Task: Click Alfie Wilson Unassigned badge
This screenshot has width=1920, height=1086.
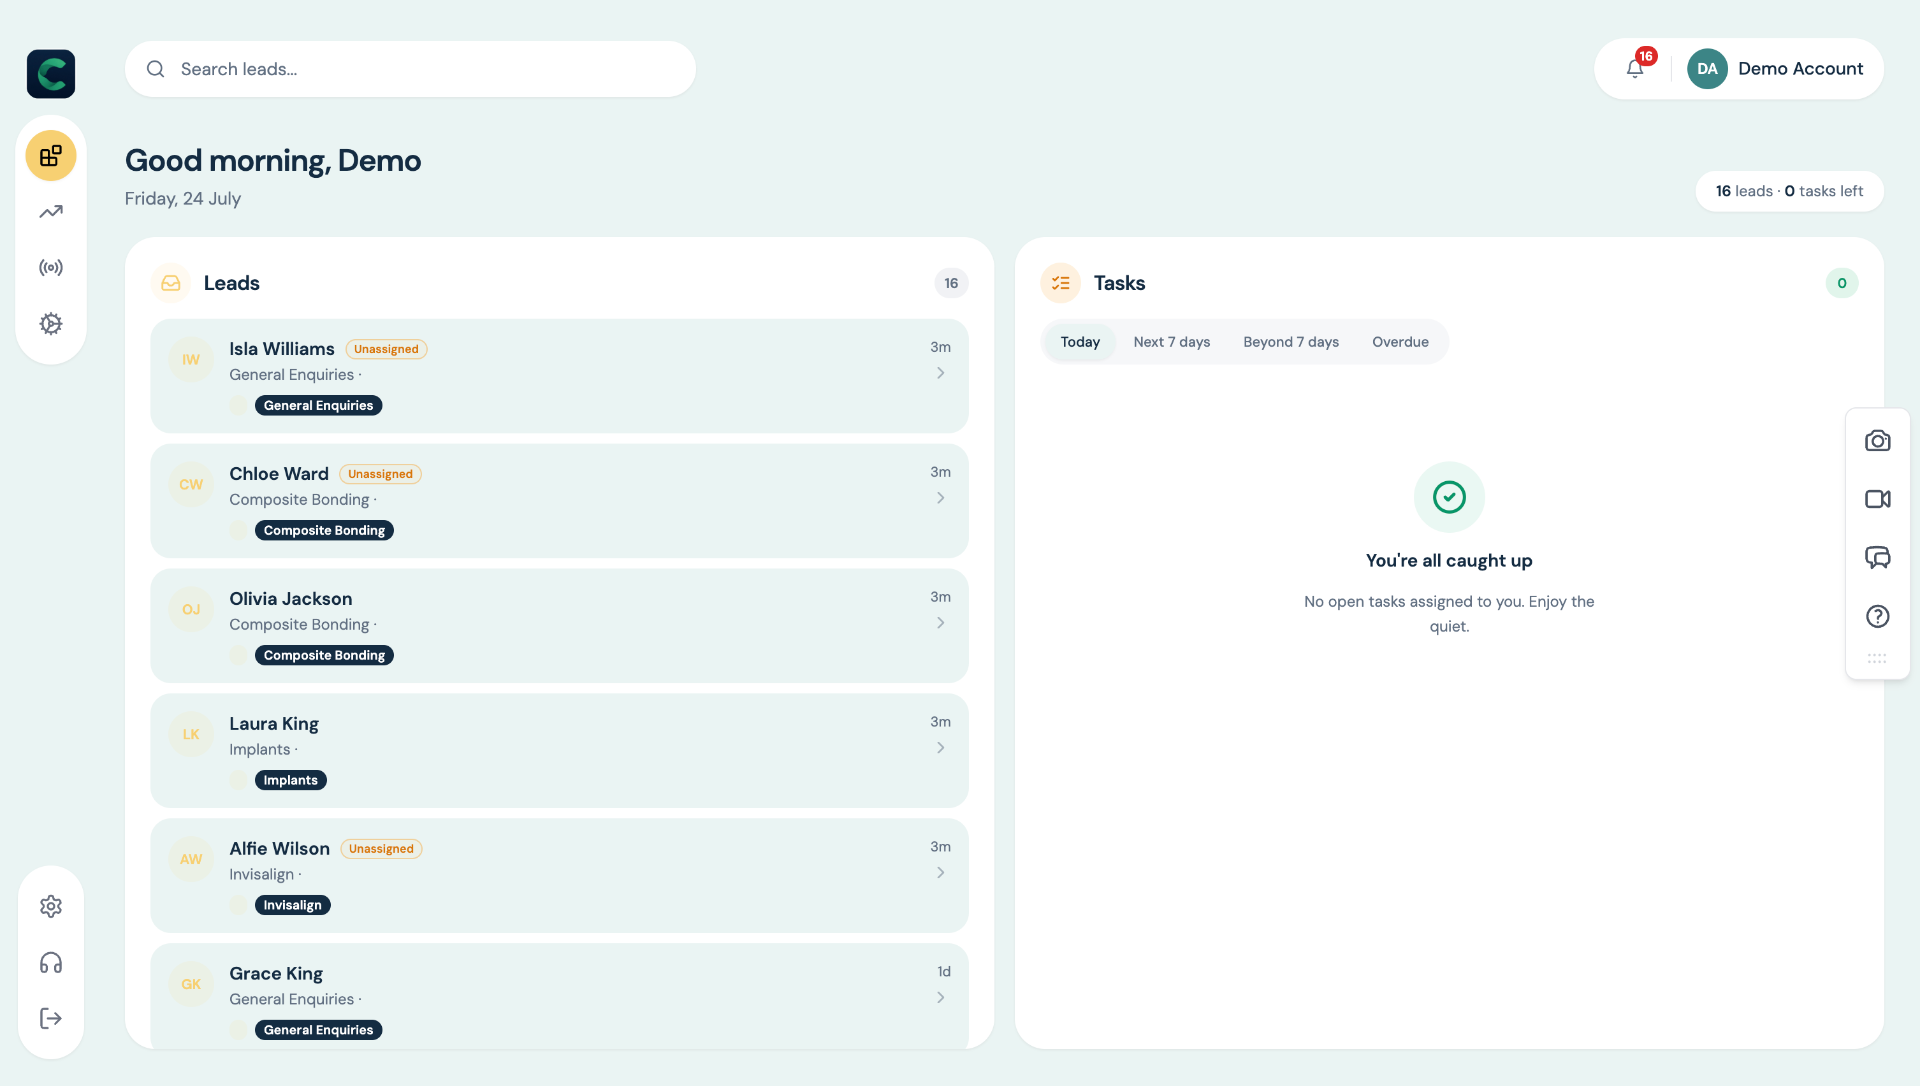Action: coord(381,849)
